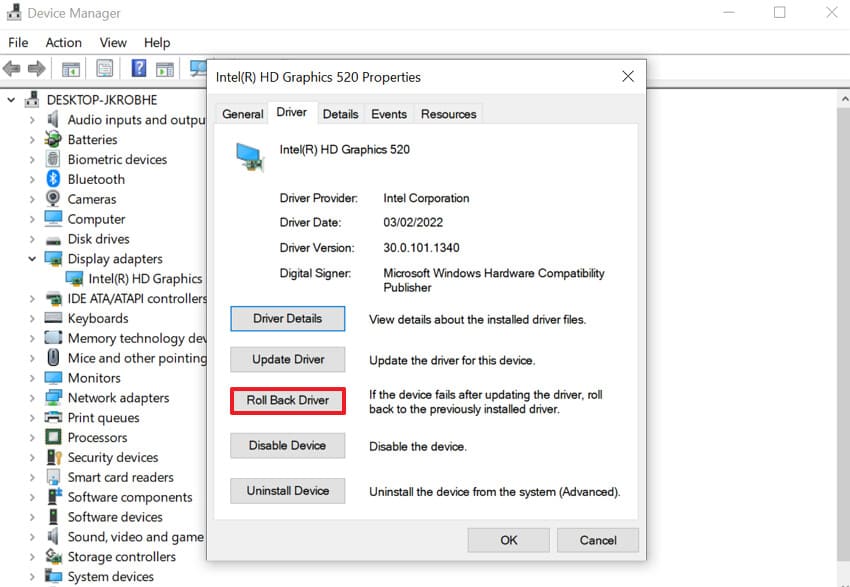The height and width of the screenshot is (587, 850).
Task: Click the Biometric devices fingerprint icon
Action: click(x=53, y=159)
